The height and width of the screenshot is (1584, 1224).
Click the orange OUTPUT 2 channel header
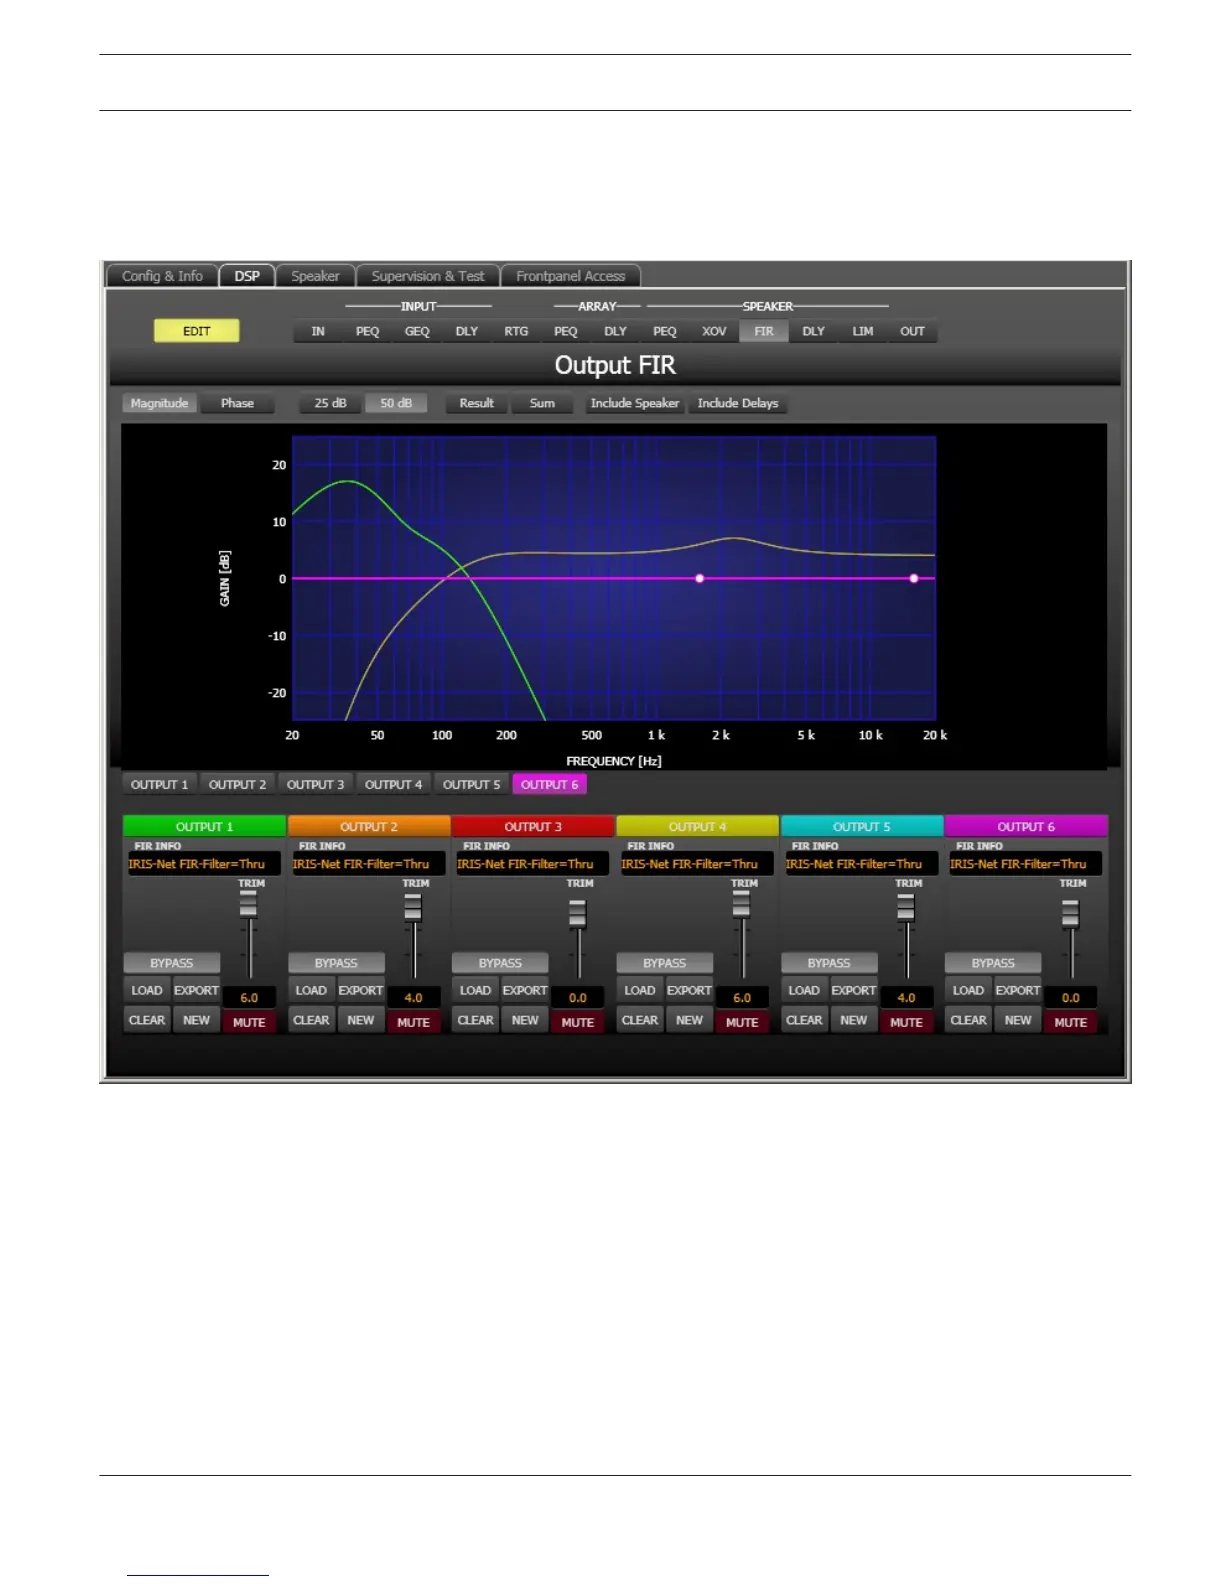click(369, 827)
